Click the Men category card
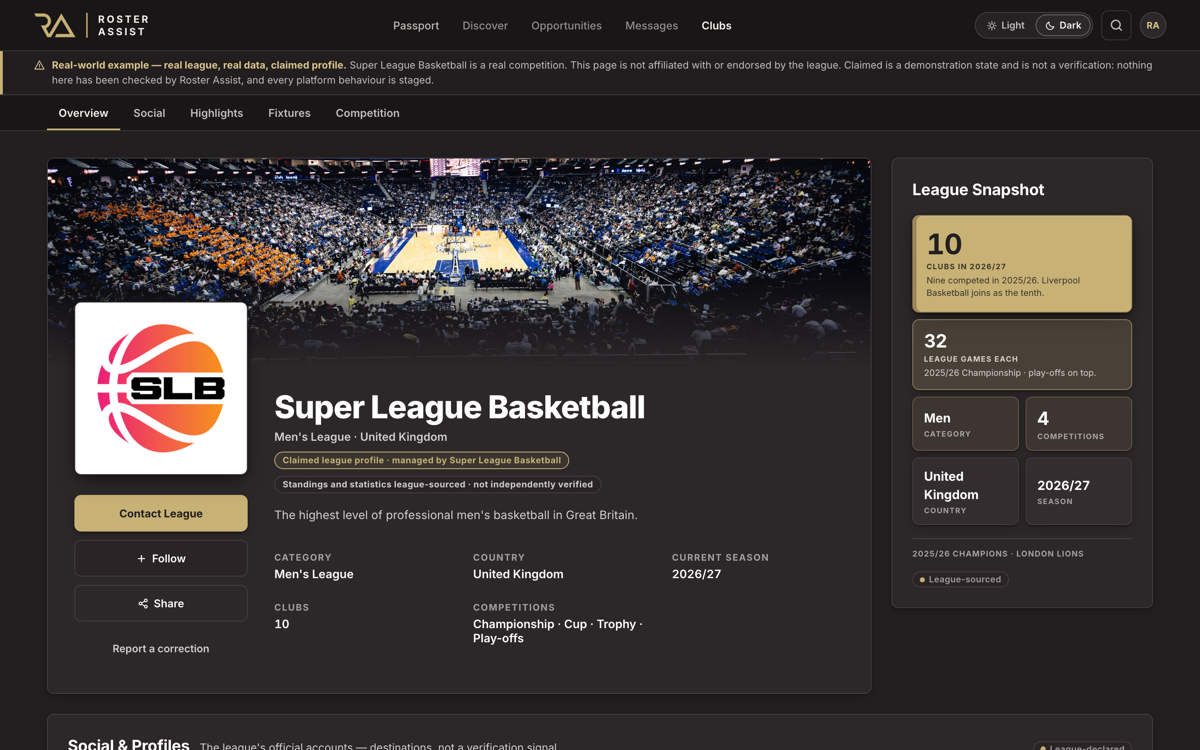The image size is (1200, 750). coord(966,423)
